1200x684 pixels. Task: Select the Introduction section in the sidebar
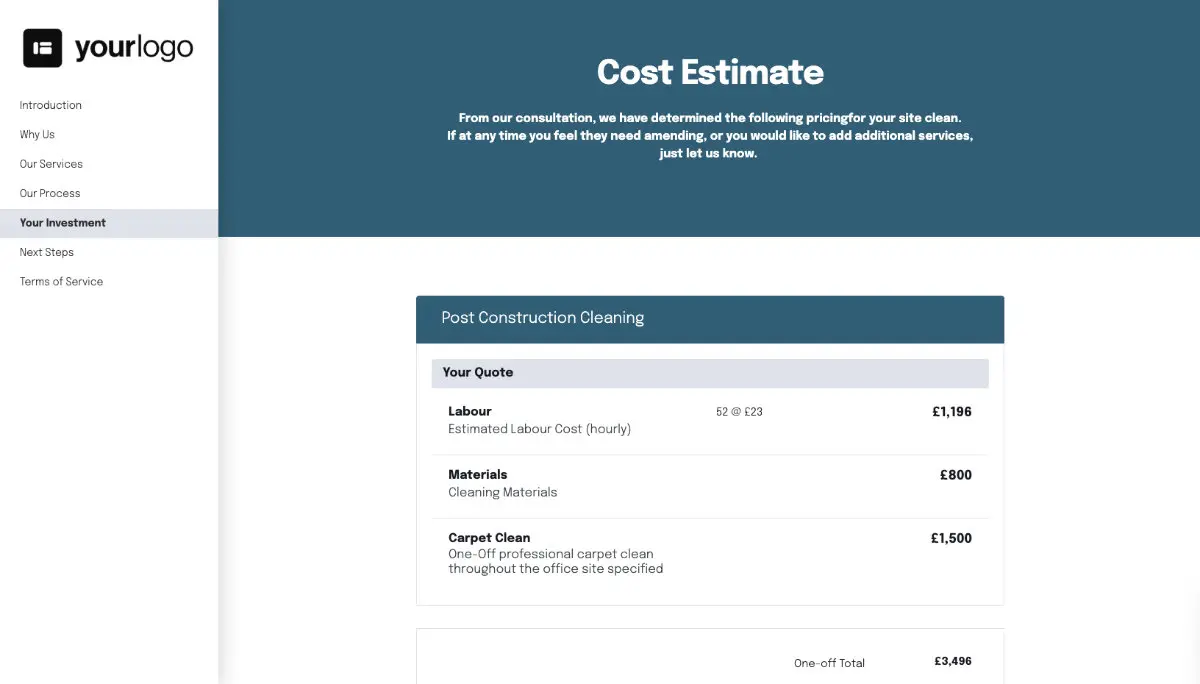(50, 105)
